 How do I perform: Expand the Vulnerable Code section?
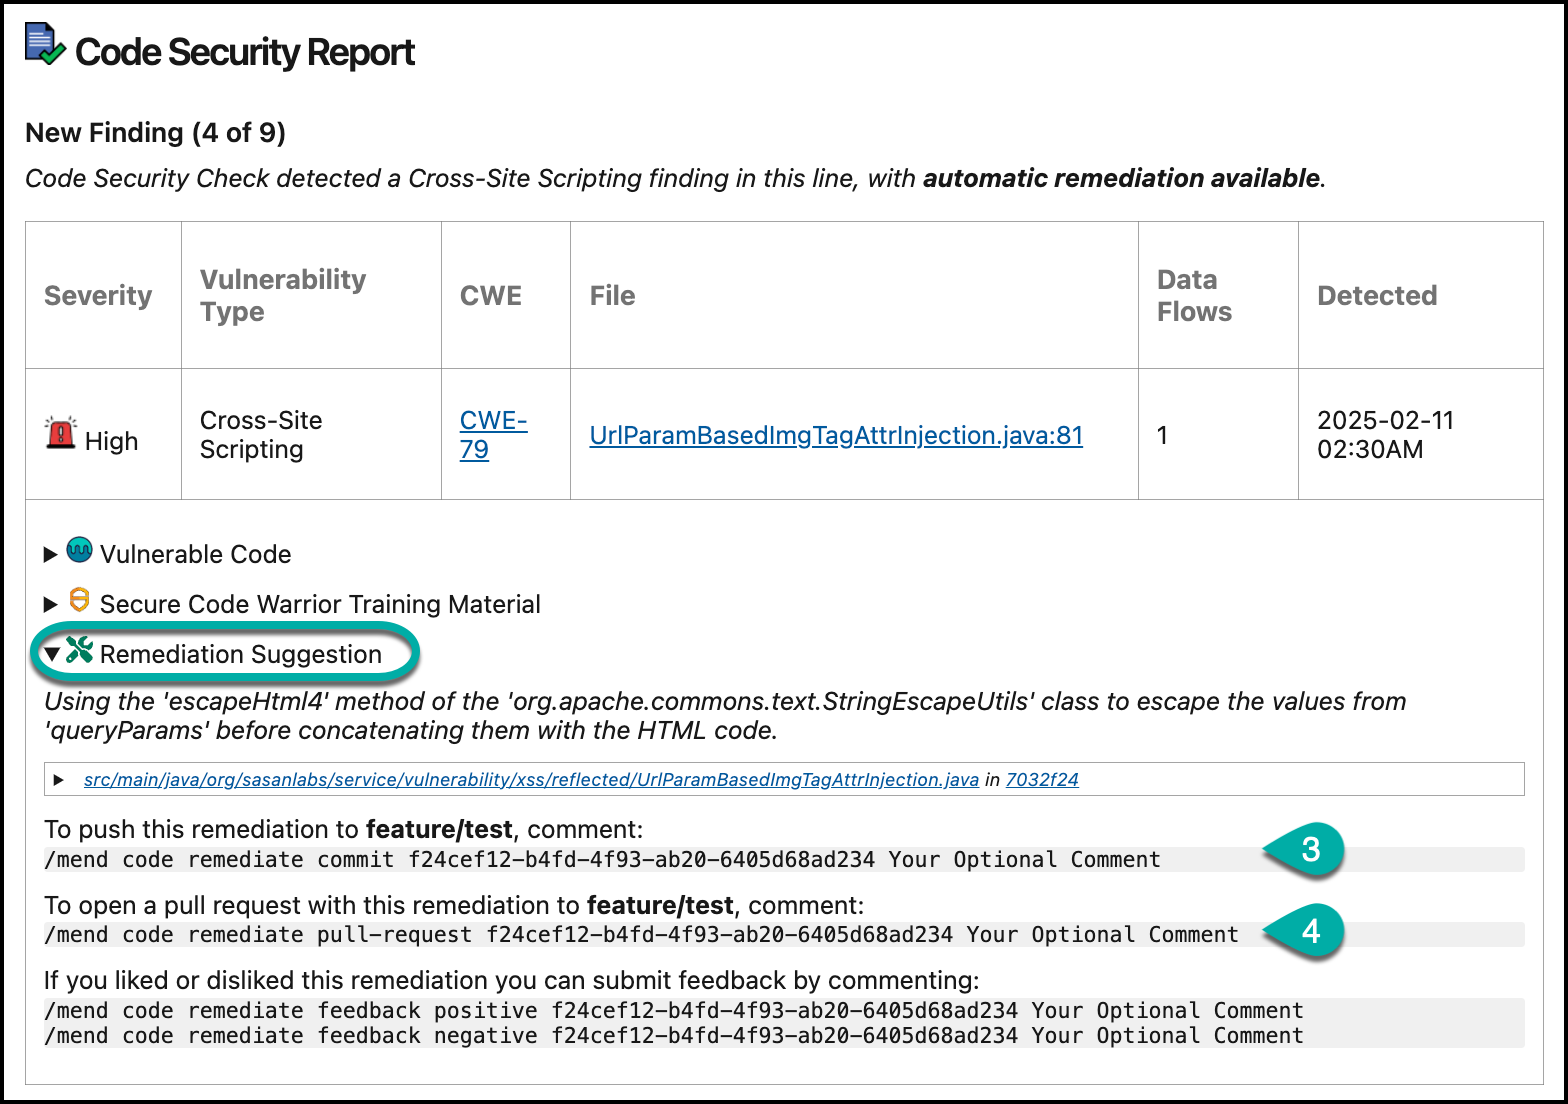click(51, 555)
